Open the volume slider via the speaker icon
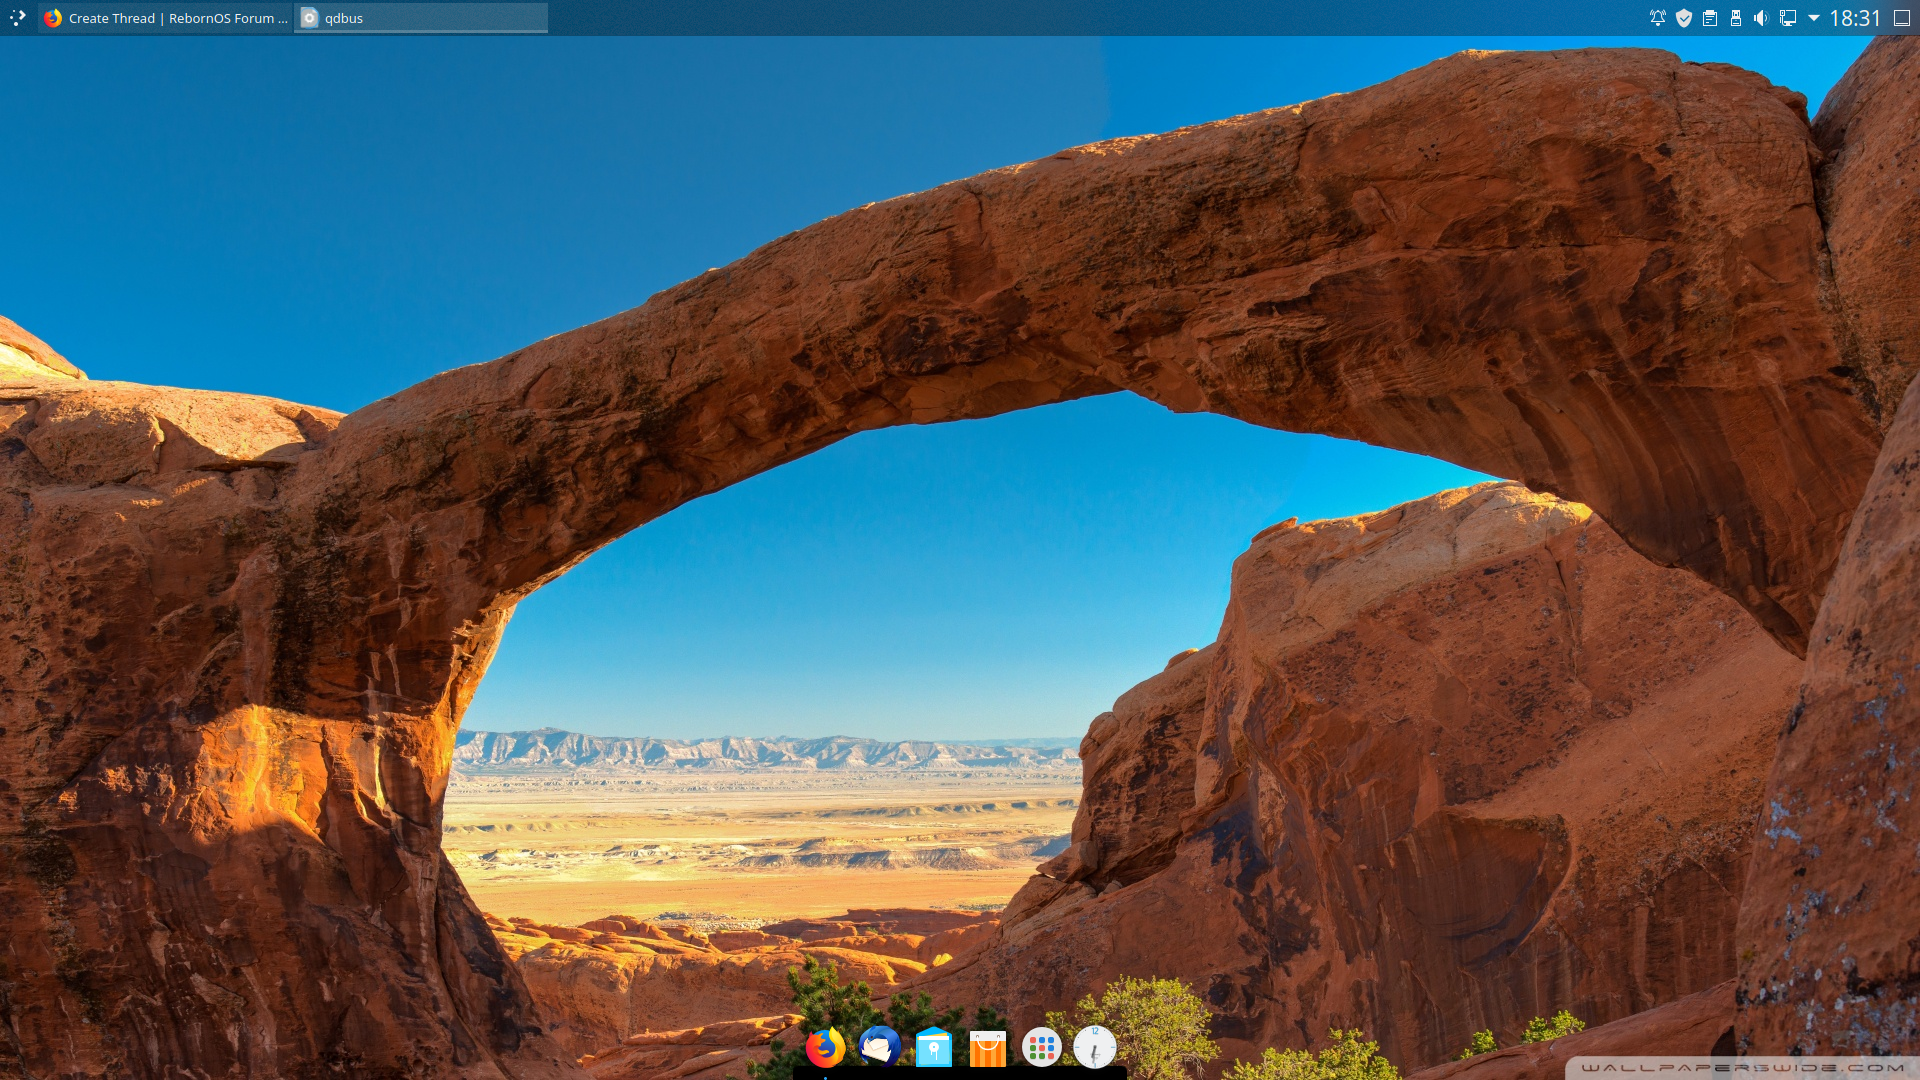The height and width of the screenshot is (1080, 1920). (x=1762, y=17)
